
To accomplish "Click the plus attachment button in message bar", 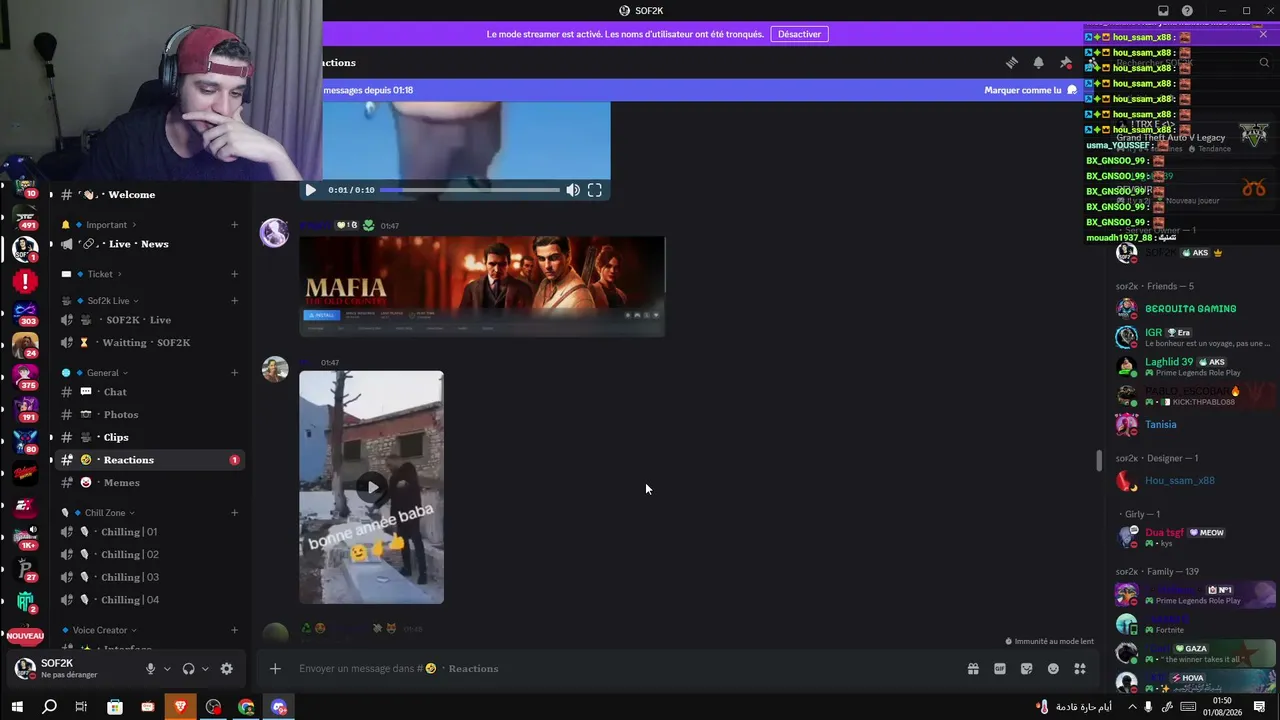I will click(275, 669).
